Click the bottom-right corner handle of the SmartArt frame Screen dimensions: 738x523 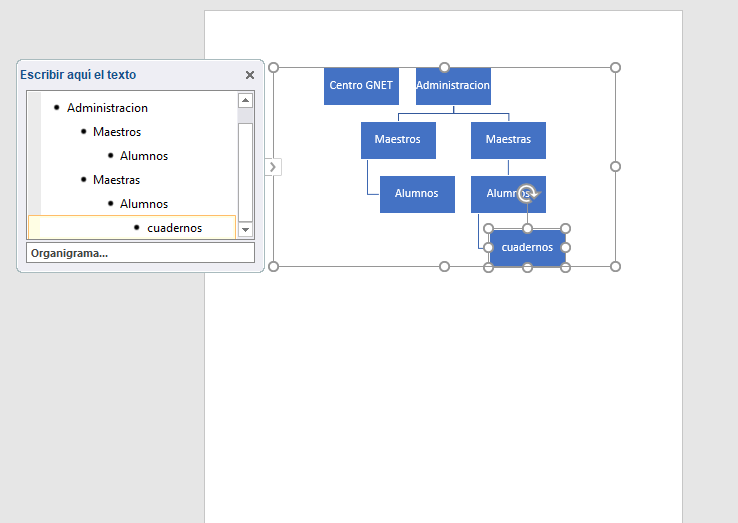615,266
